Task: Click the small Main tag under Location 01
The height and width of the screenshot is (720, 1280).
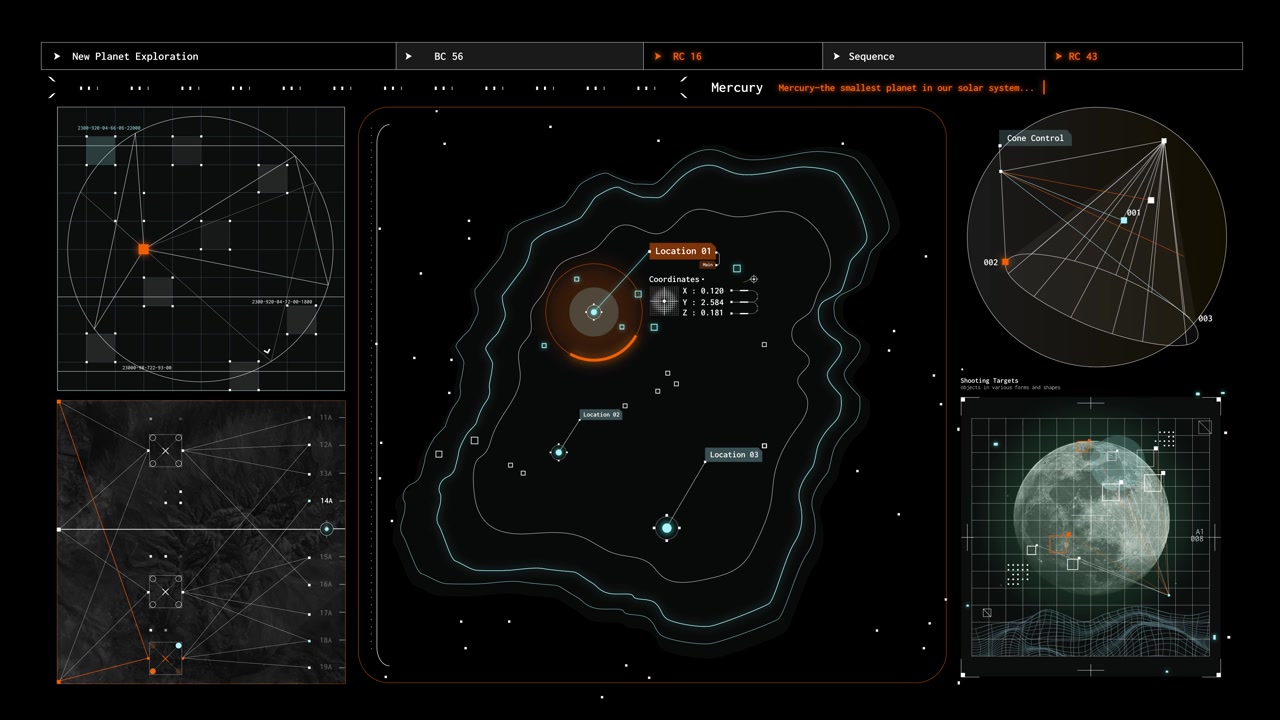Action: click(708, 264)
